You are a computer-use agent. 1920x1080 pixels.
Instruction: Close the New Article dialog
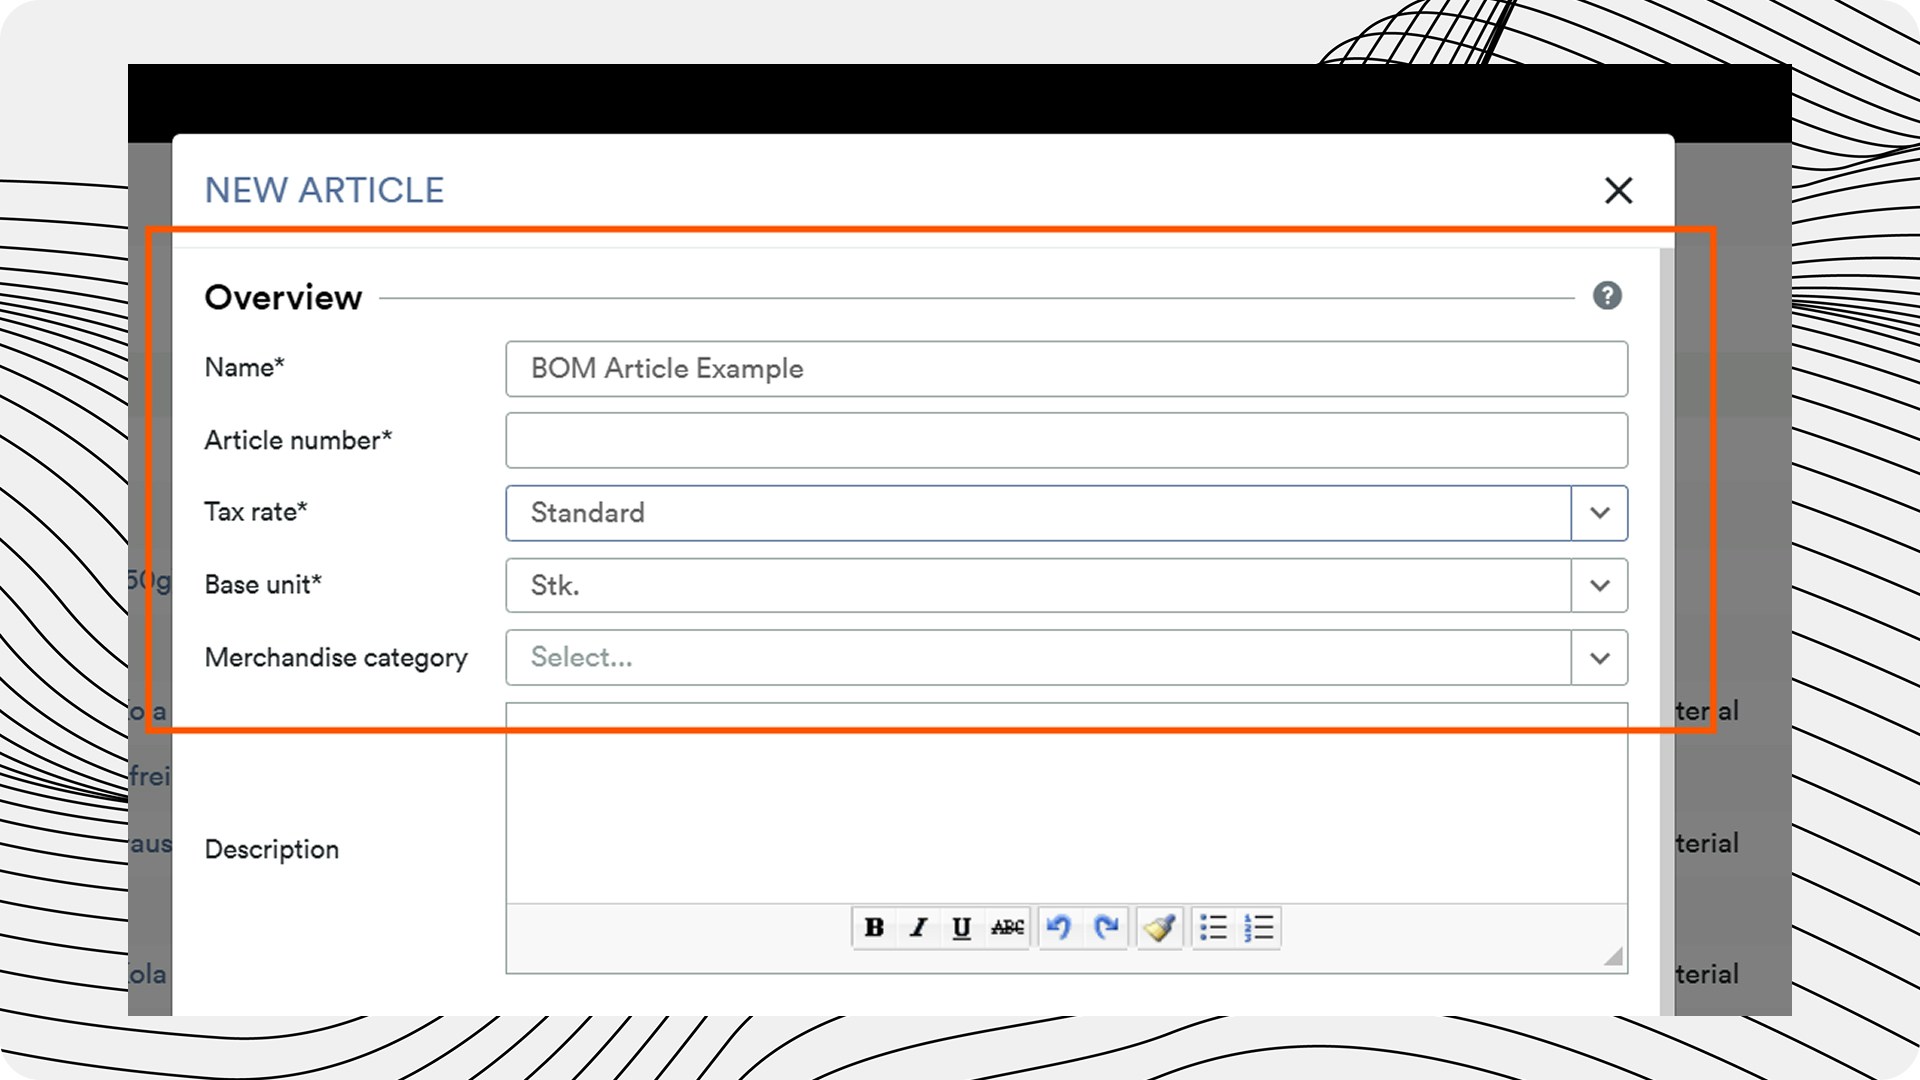(x=1618, y=190)
